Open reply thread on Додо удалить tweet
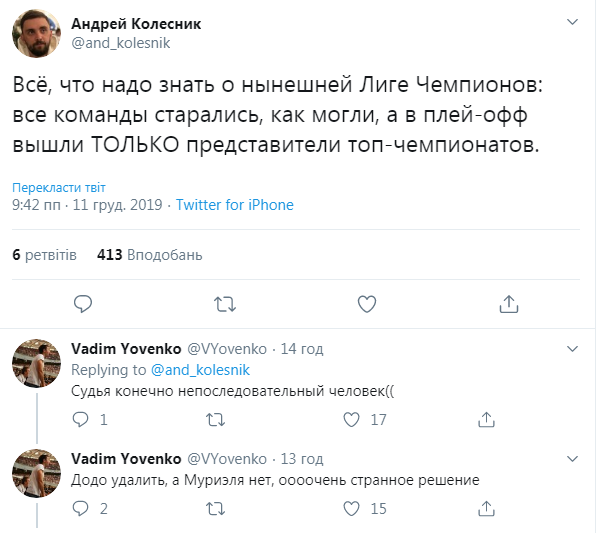 pyautogui.click(x=80, y=509)
